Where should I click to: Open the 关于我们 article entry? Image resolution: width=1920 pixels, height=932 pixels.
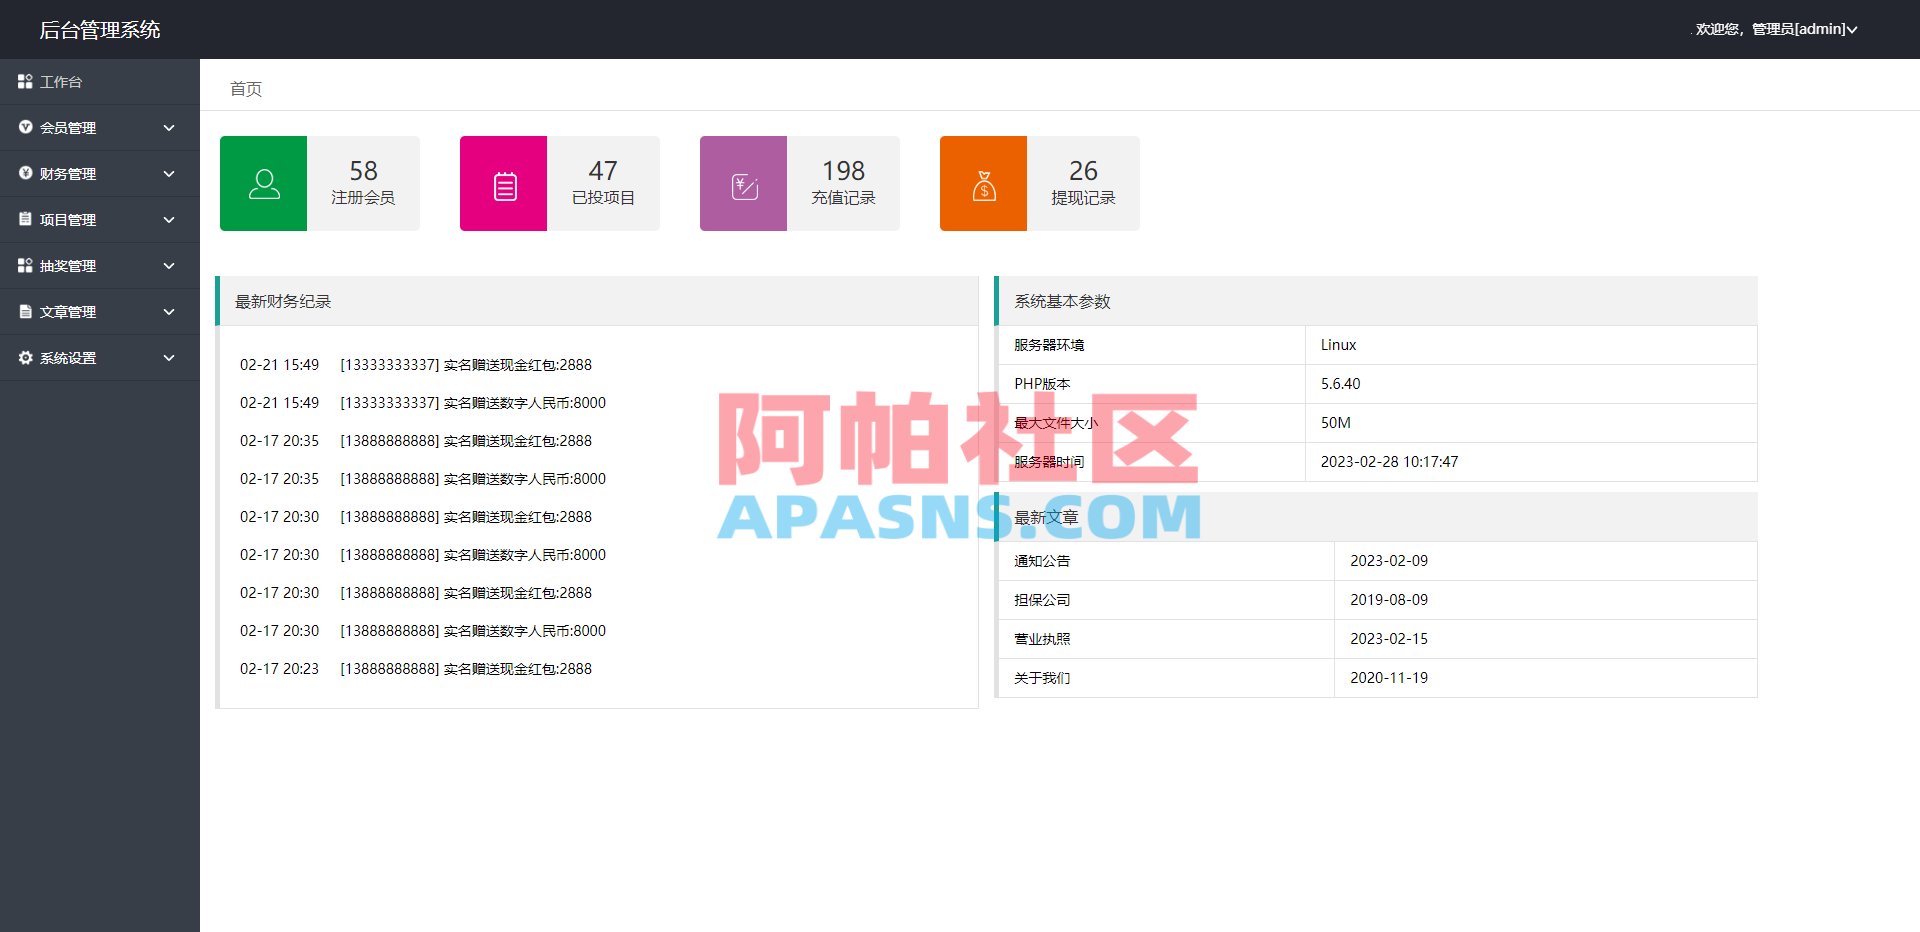pos(1040,678)
